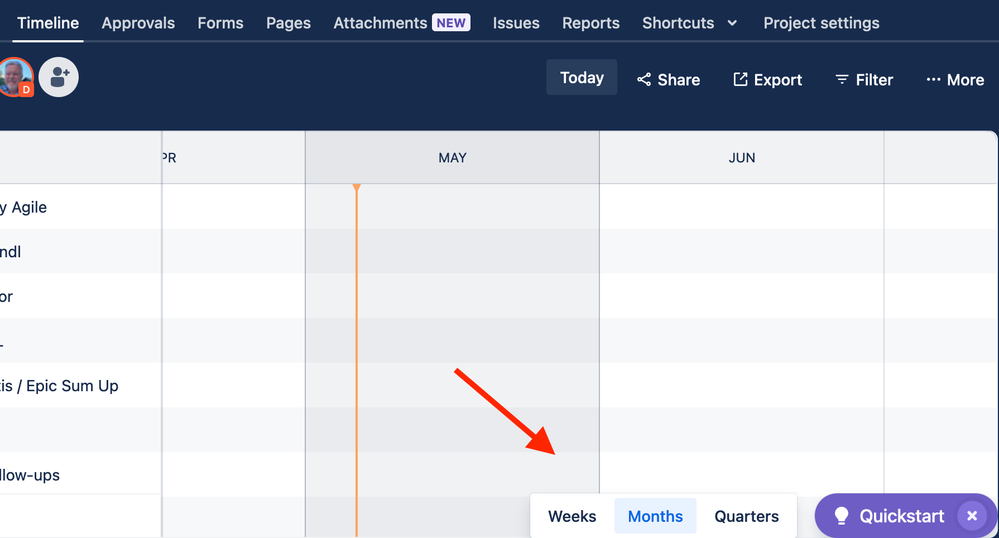Open the Timeline tab

click(48, 23)
